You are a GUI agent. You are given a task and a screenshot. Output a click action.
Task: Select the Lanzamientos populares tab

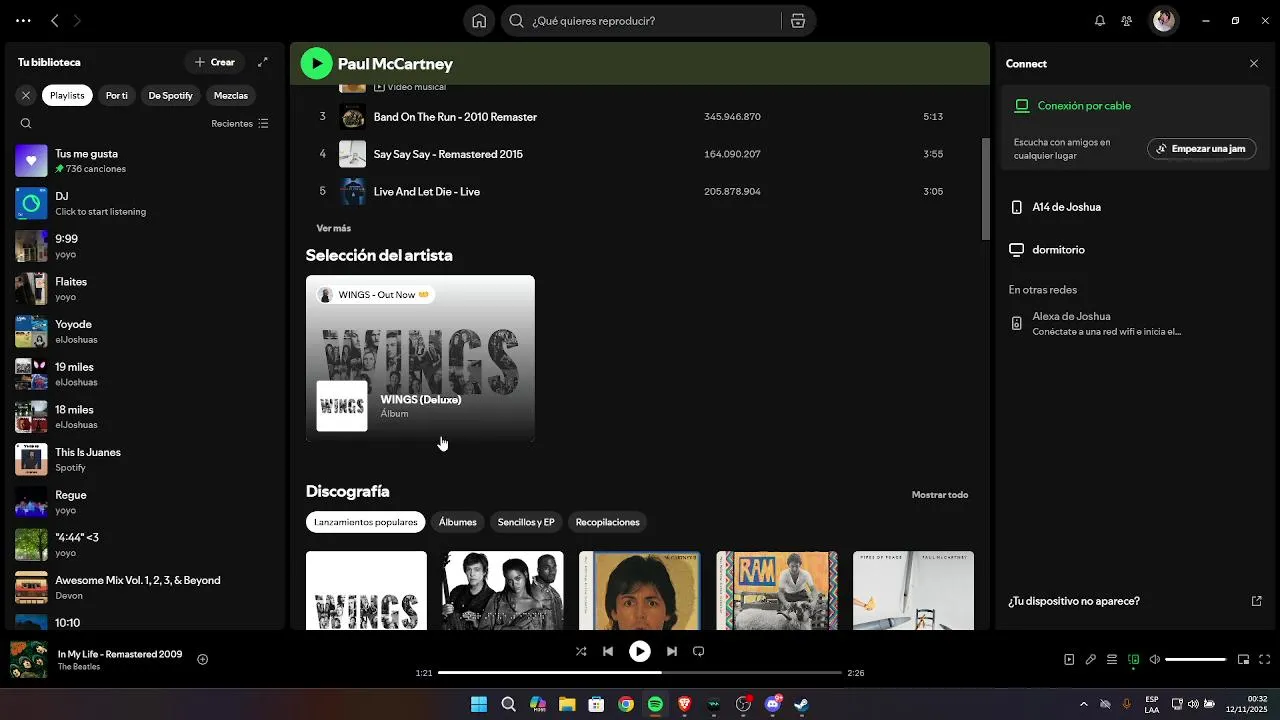point(366,522)
